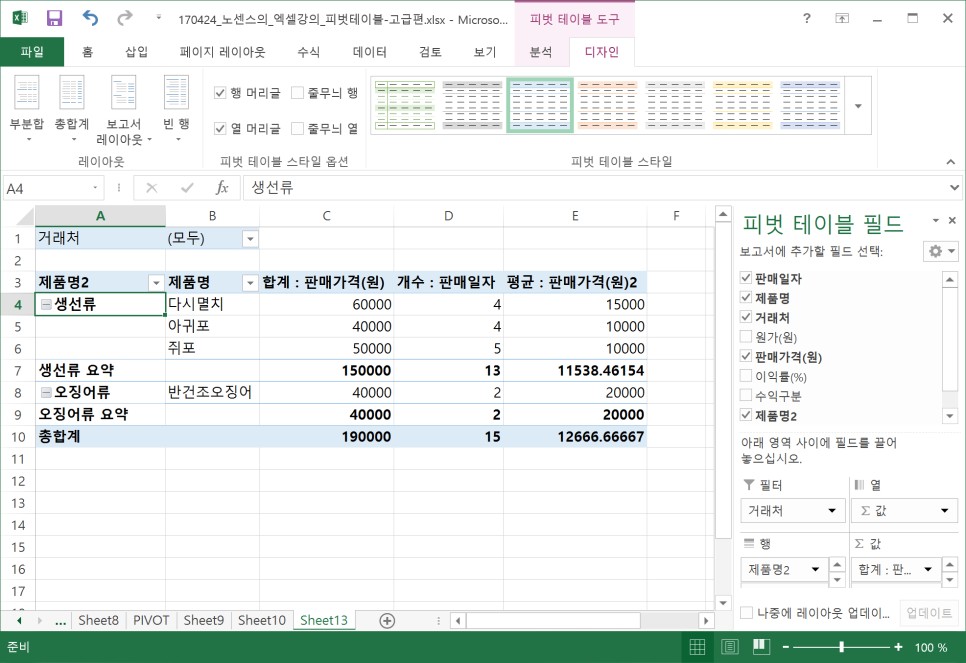Viewport: 966px width, 663px height.
Task: Check the 이익률(%) field checkbox
Action: (745, 376)
